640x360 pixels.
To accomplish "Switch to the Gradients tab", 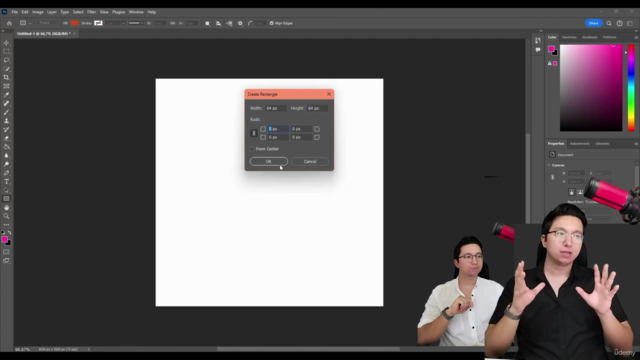I will [x=589, y=38].
